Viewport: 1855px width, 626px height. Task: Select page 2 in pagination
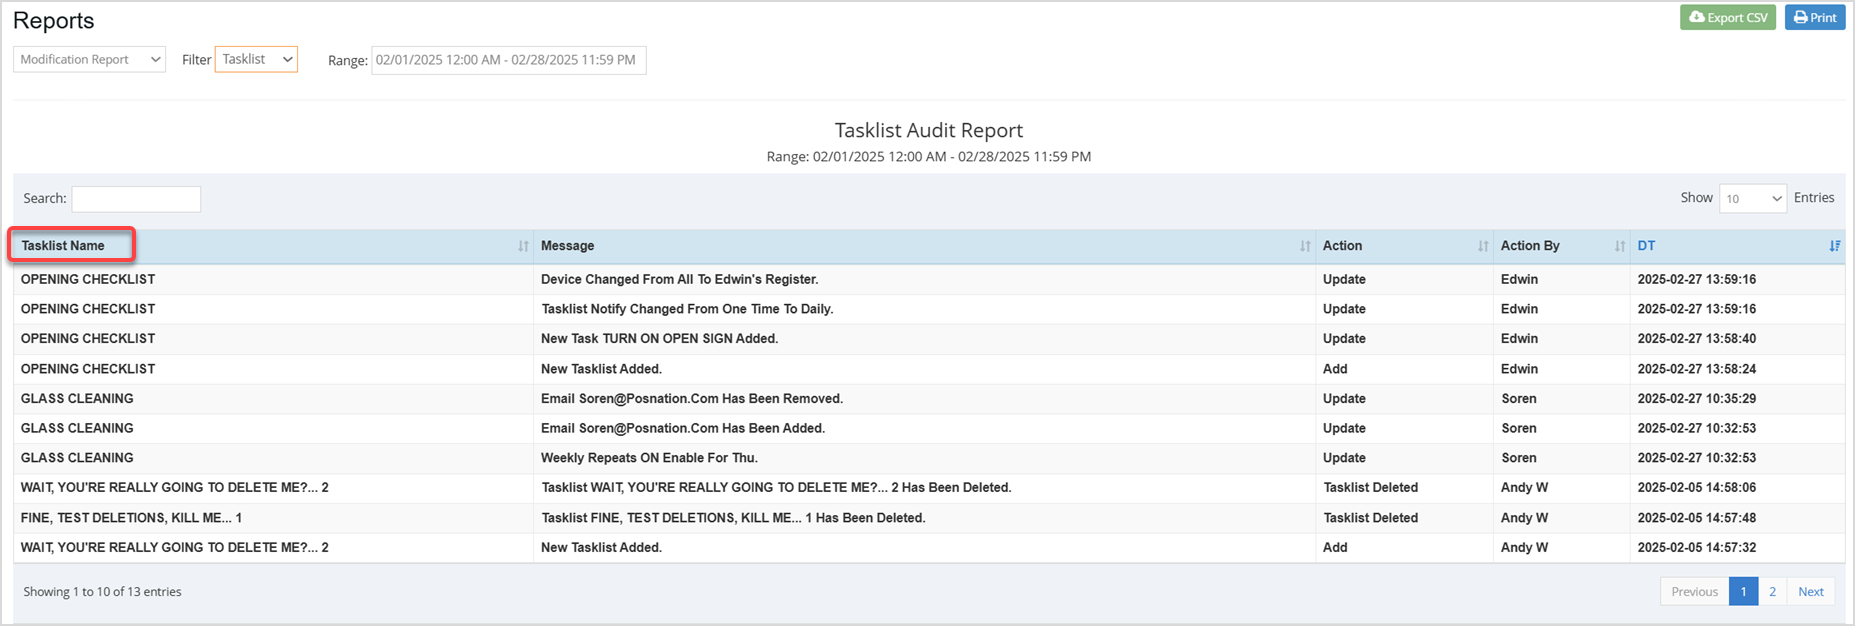click(x=1772, y=592)
